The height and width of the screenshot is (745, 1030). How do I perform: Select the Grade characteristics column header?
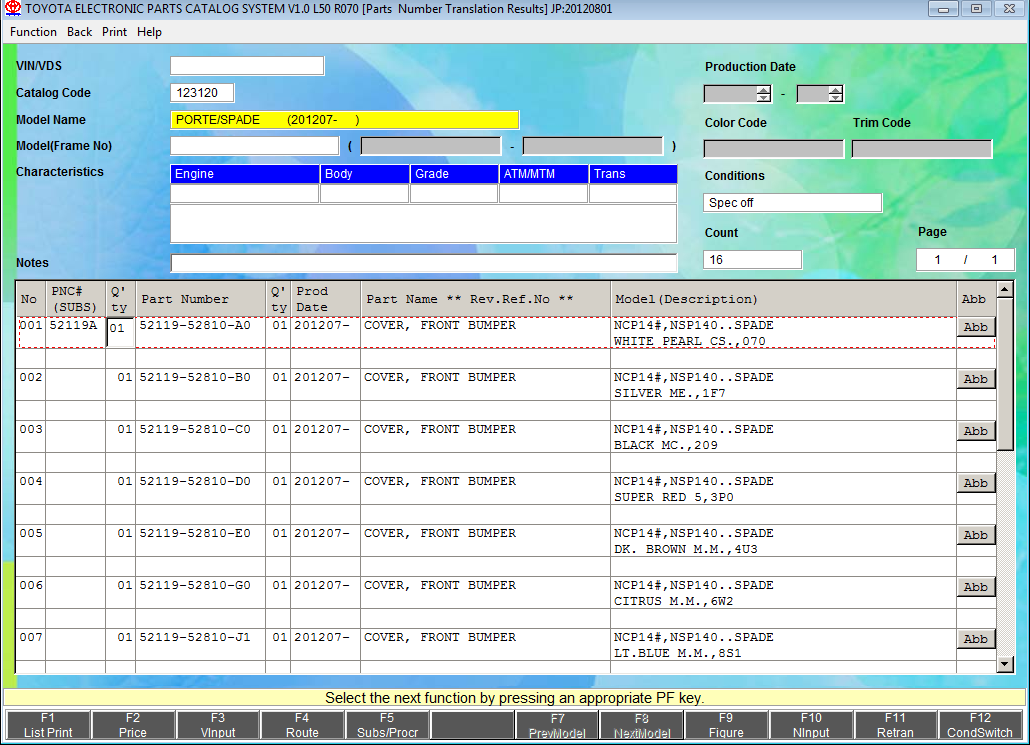coord(454,174)
